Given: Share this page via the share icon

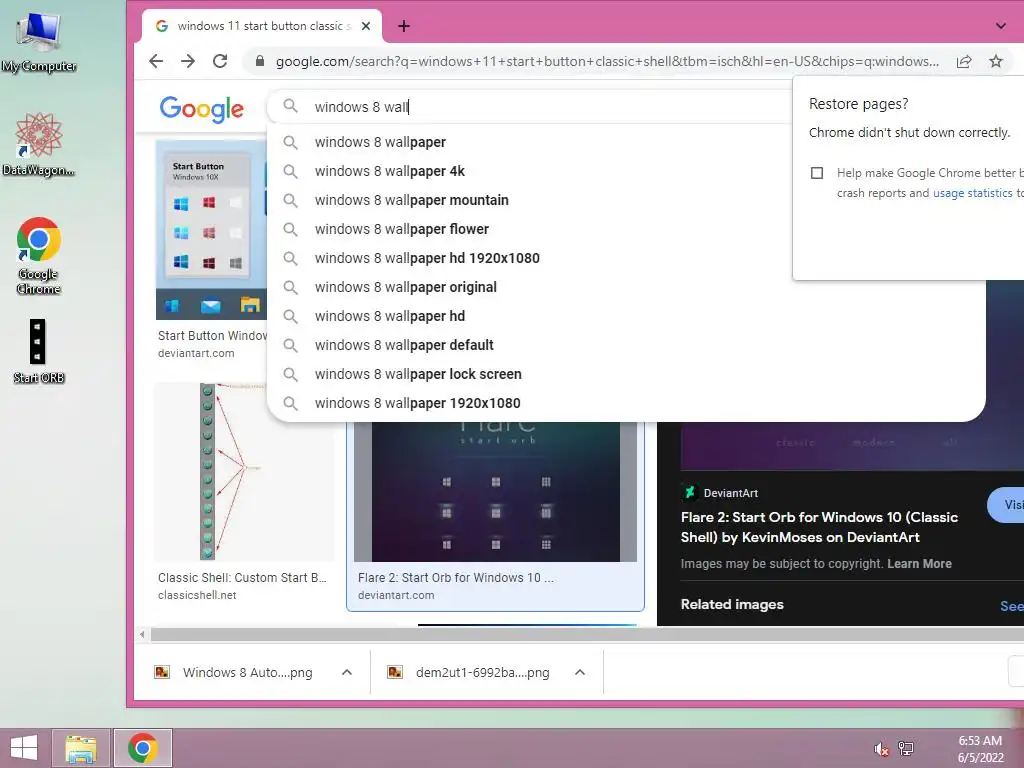Looking at the screenshot, I should click(x=964, y=61).
